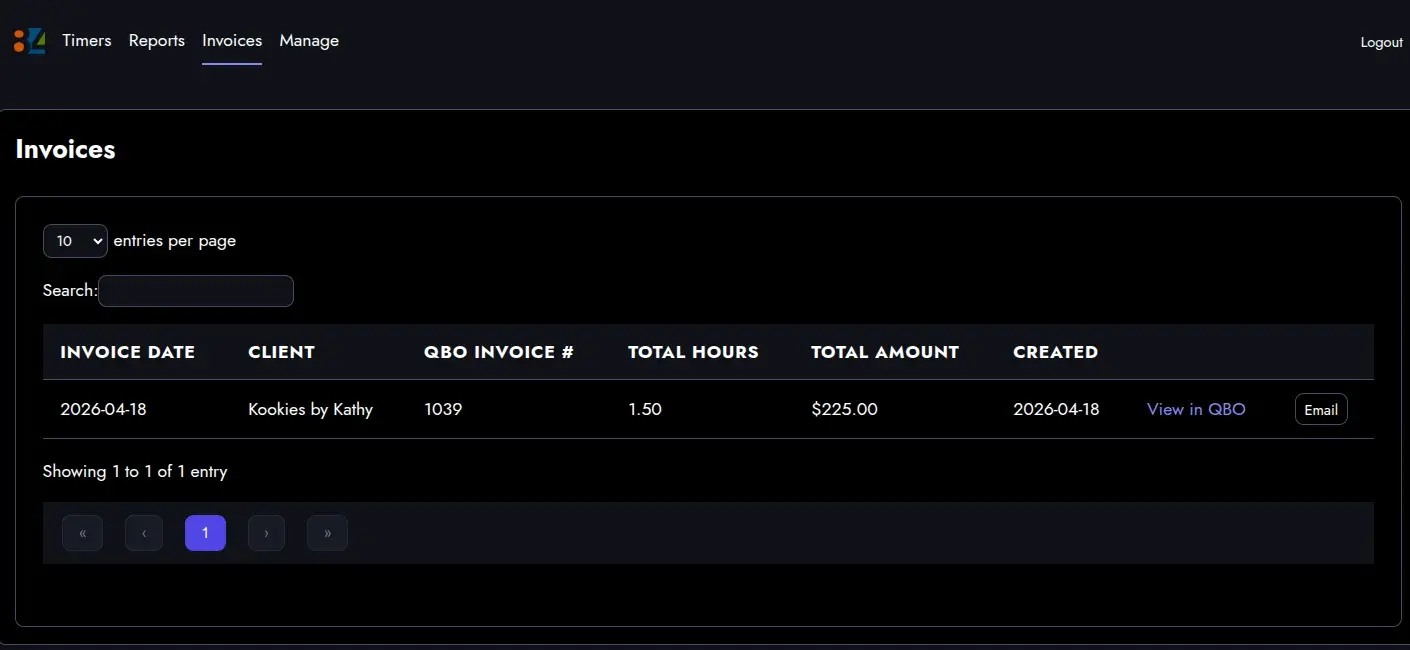Viewport: 1410px width, 650px height.
Task: Sort by Total Amount column
Action: 884,352
